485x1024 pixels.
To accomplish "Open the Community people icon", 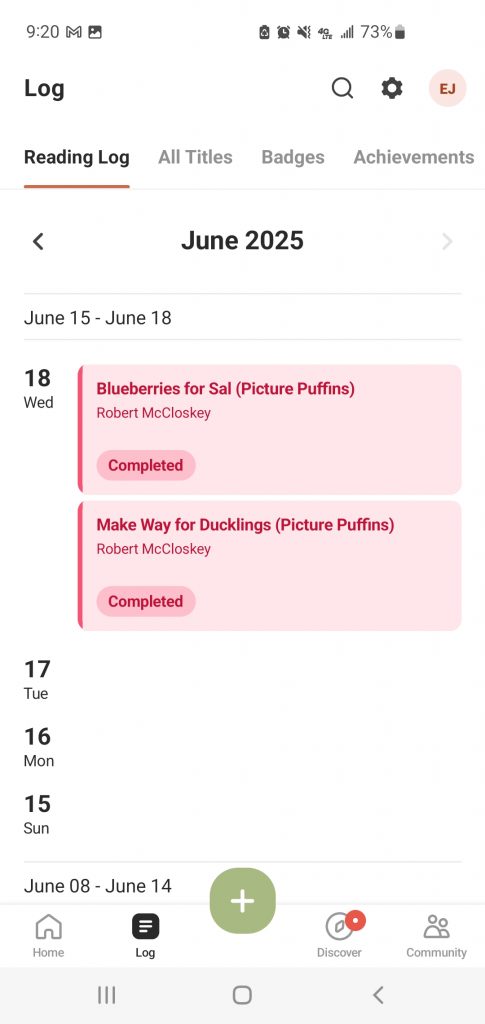I will pos(436,926).
